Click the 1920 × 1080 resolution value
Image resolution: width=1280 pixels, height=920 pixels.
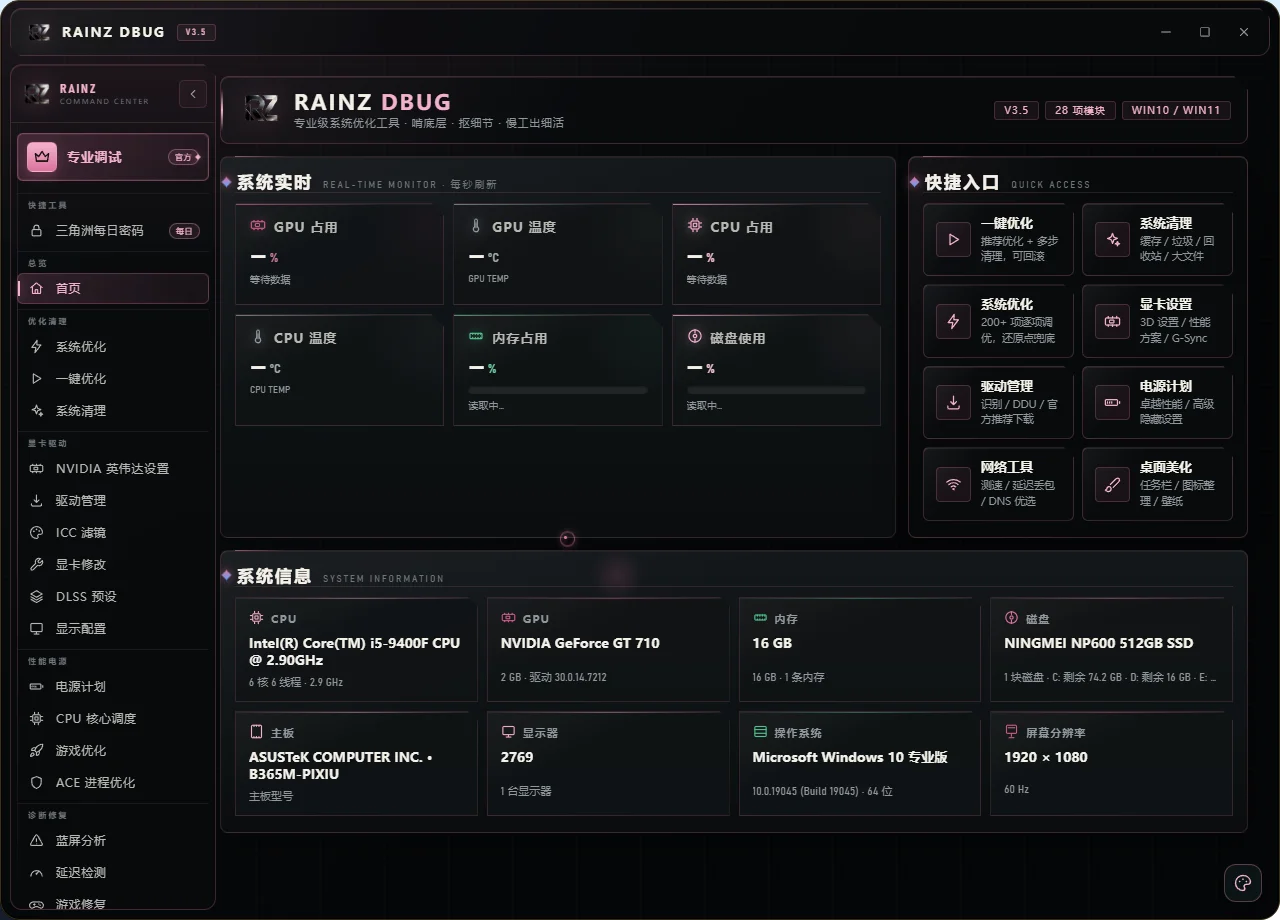tap(1045, 757)
